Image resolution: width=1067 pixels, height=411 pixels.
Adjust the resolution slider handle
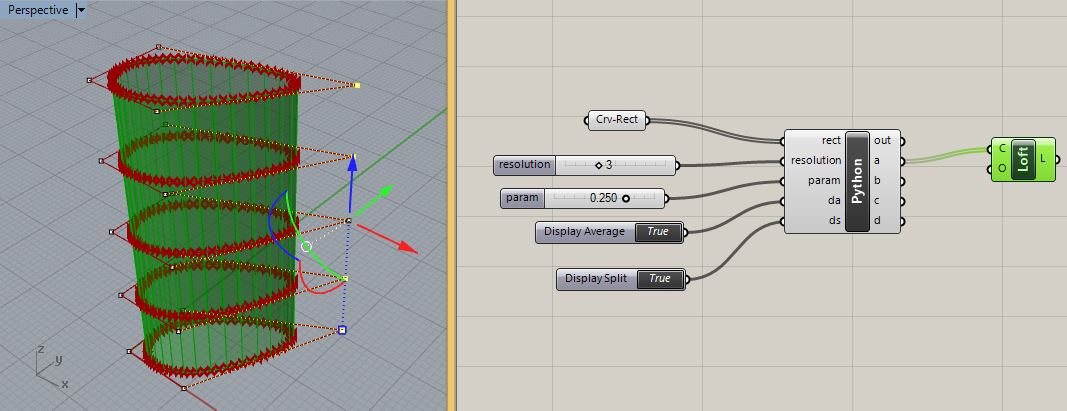pos(599,165)
